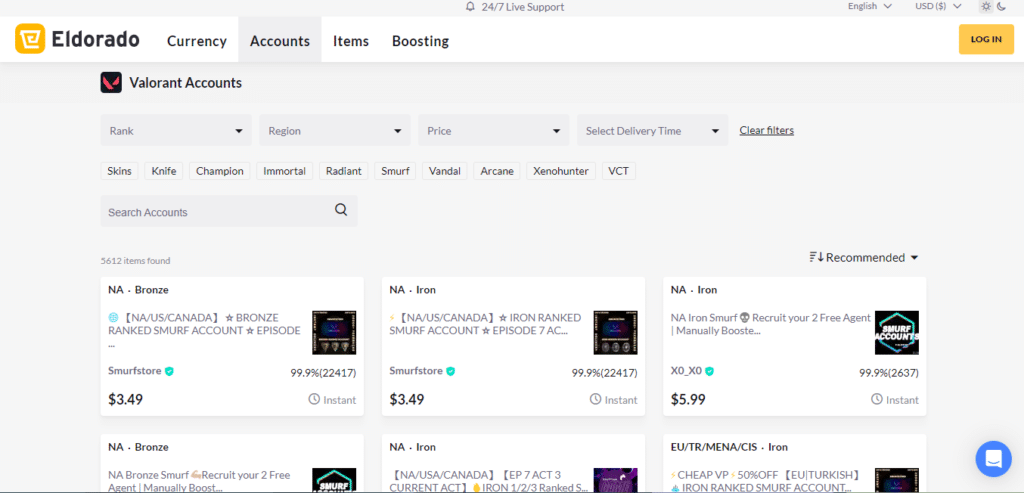This screenshot has height=493, width=1024.
Task: Open NA Iron Smurf Recruit listing title
Action: pyautogui.click(x=771, y=324)
